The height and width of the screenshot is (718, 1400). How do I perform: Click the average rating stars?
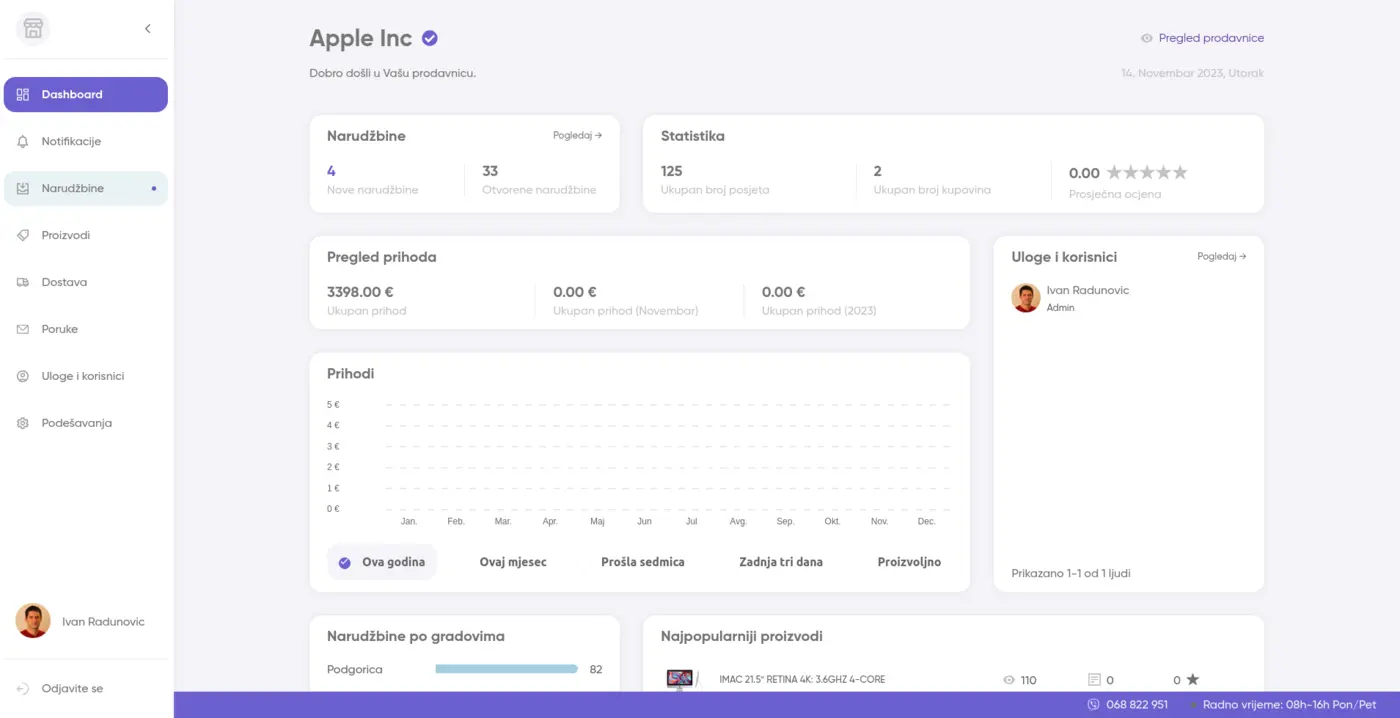click(1147, 172)
